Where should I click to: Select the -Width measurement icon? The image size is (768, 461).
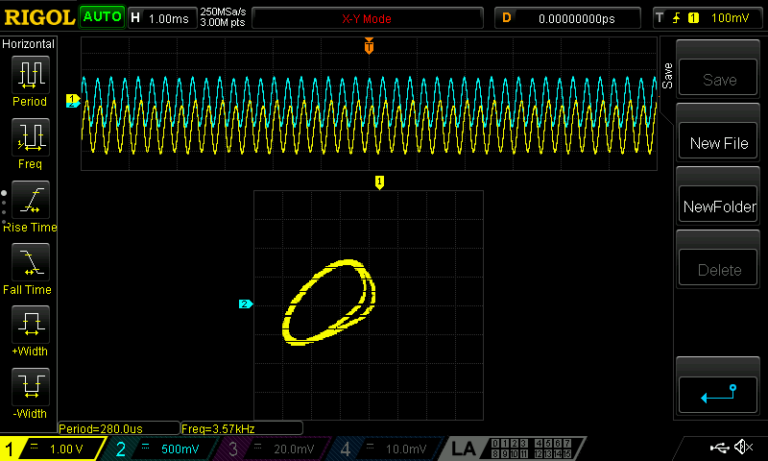30,387
